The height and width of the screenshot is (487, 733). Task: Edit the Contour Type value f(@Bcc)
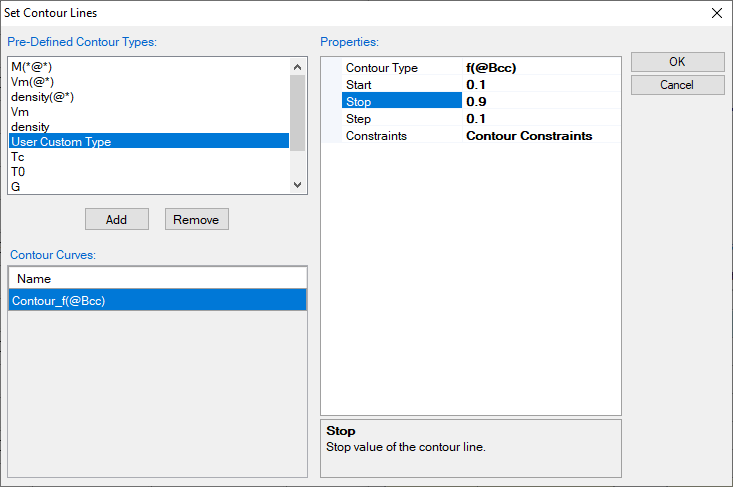(x=540, y=68)
